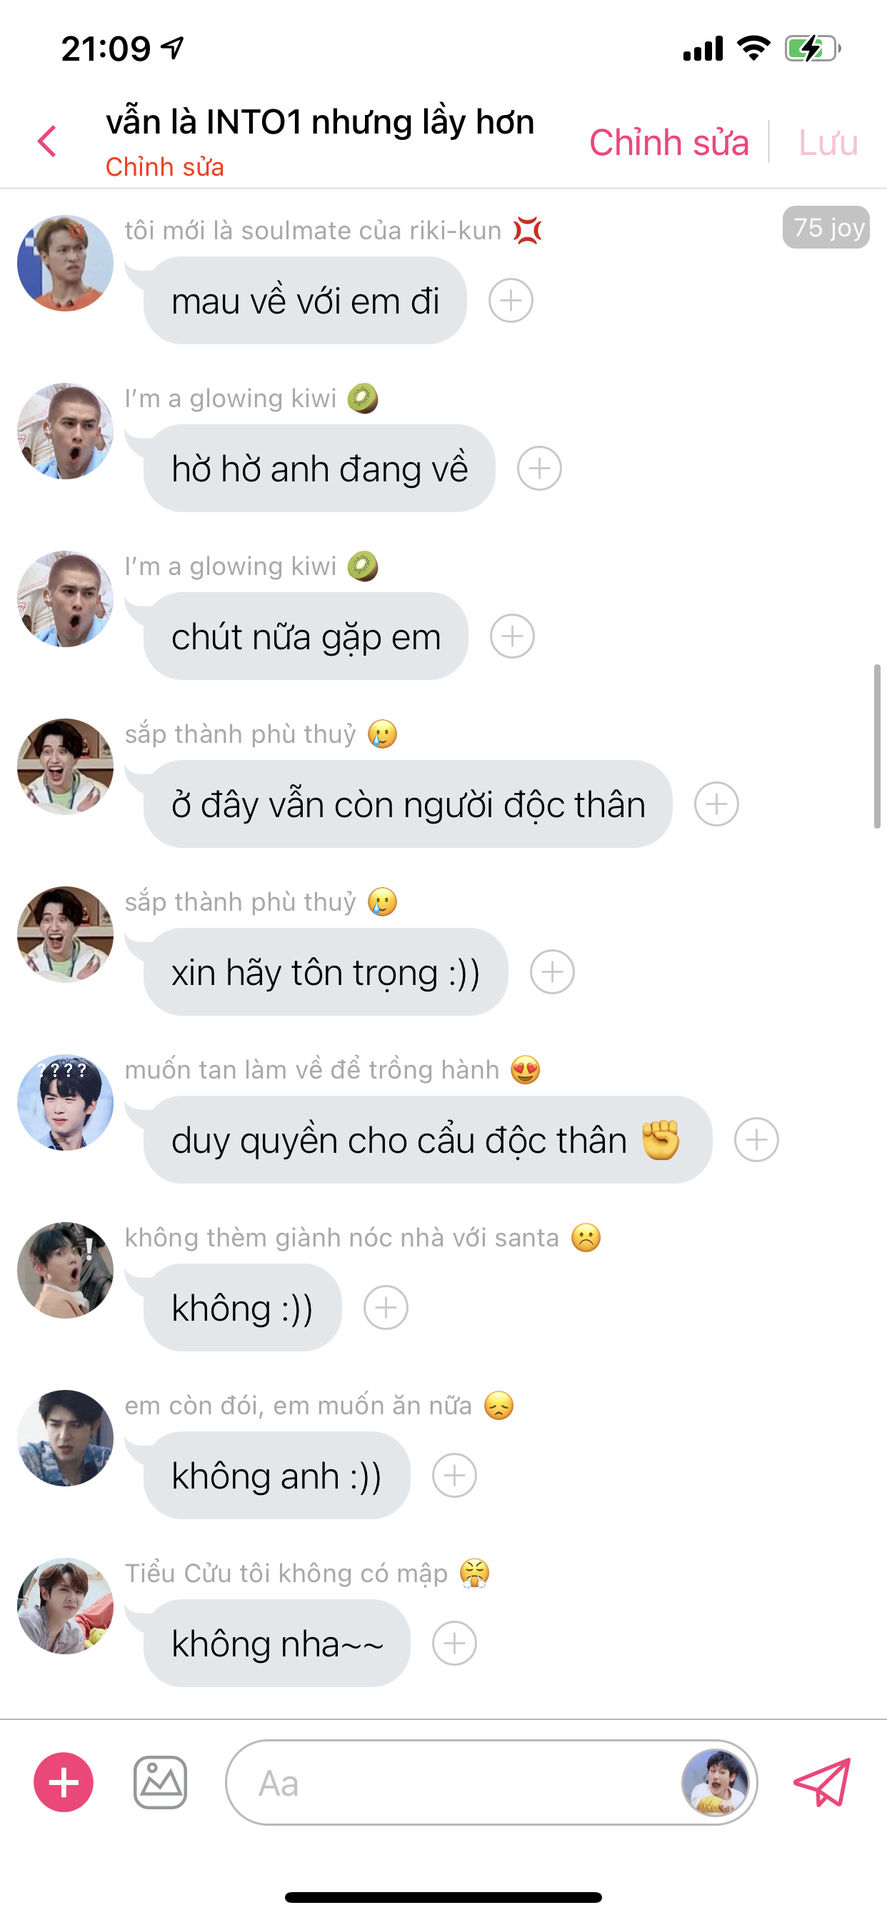Tap the pink plus add button

pyautogui.click(x=64, y=1782)
